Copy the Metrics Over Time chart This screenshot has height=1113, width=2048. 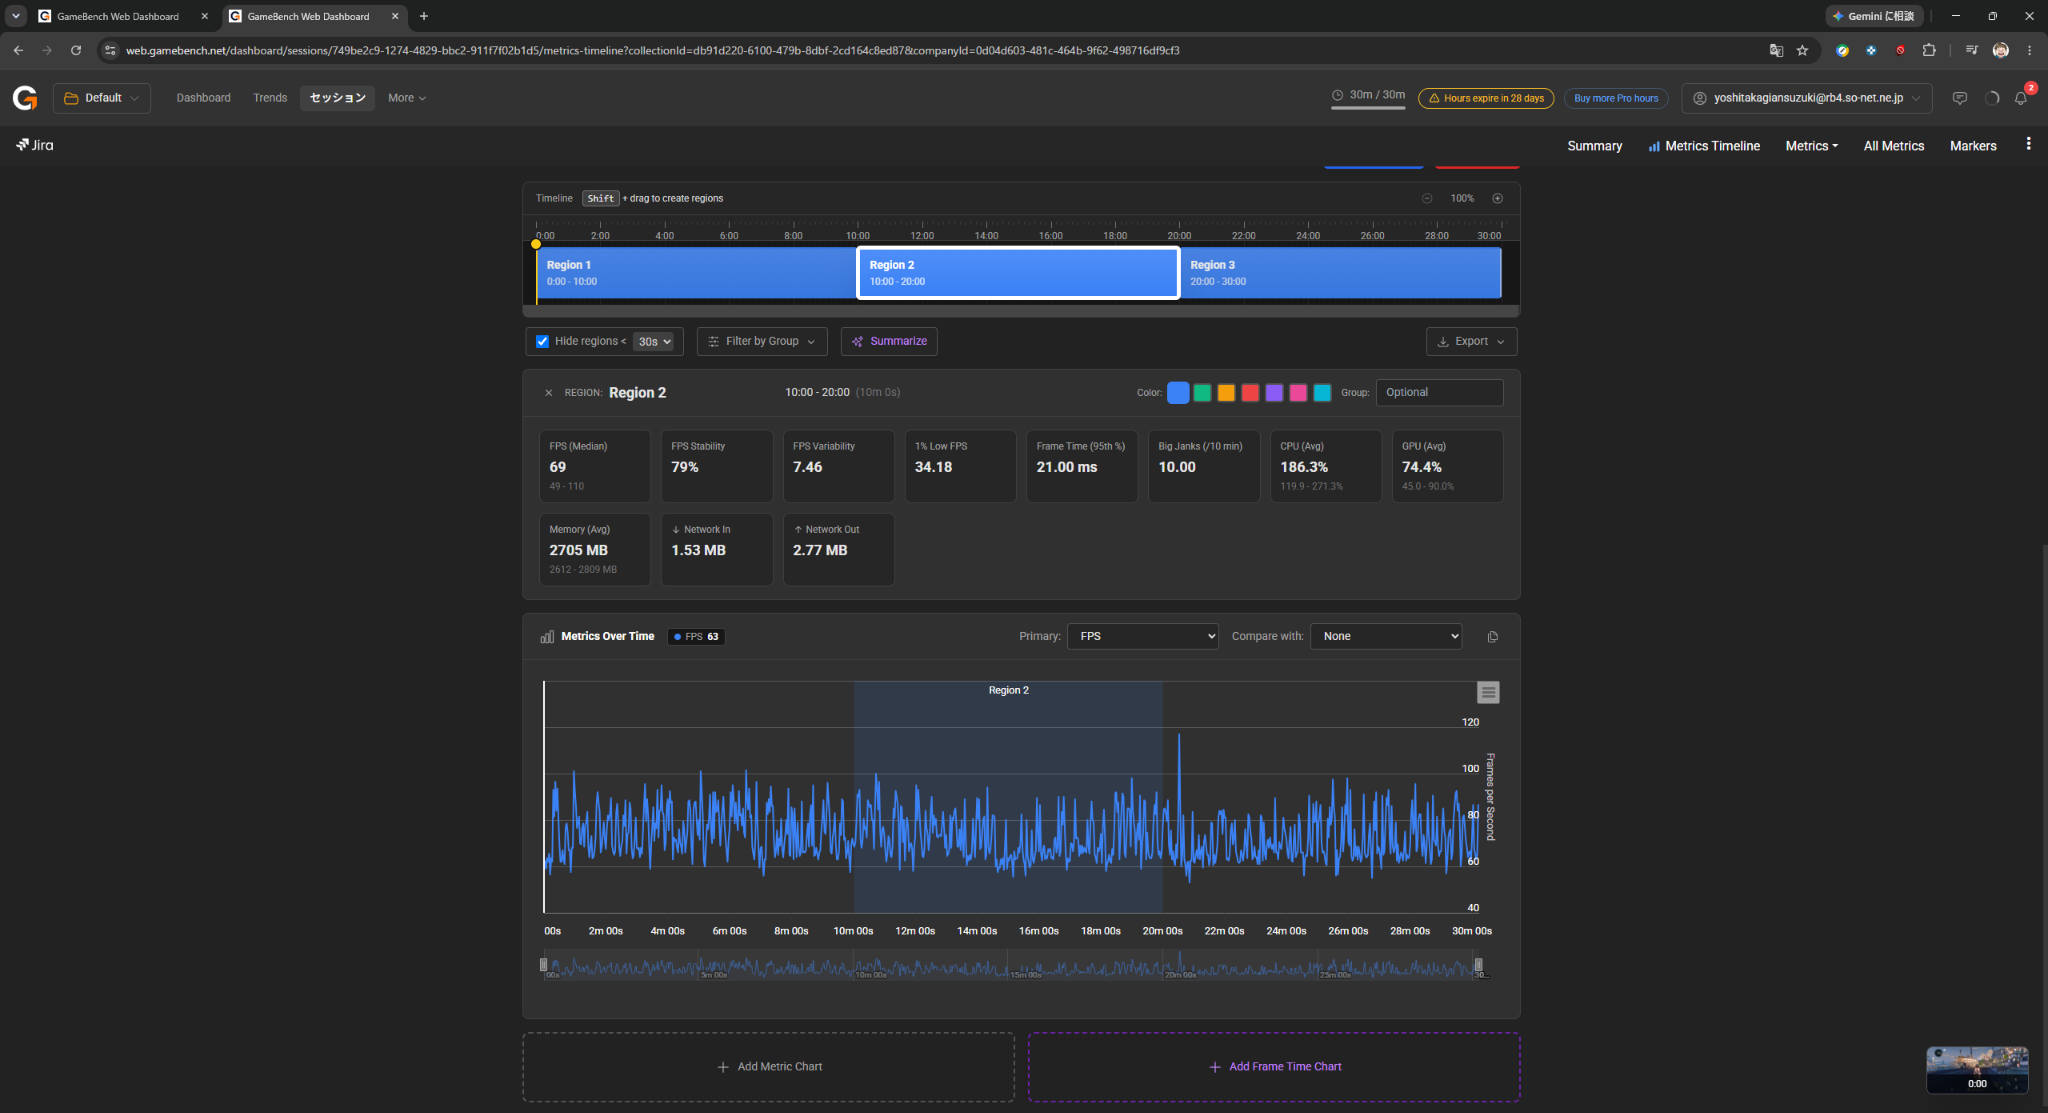click(x=1492, y=637)
